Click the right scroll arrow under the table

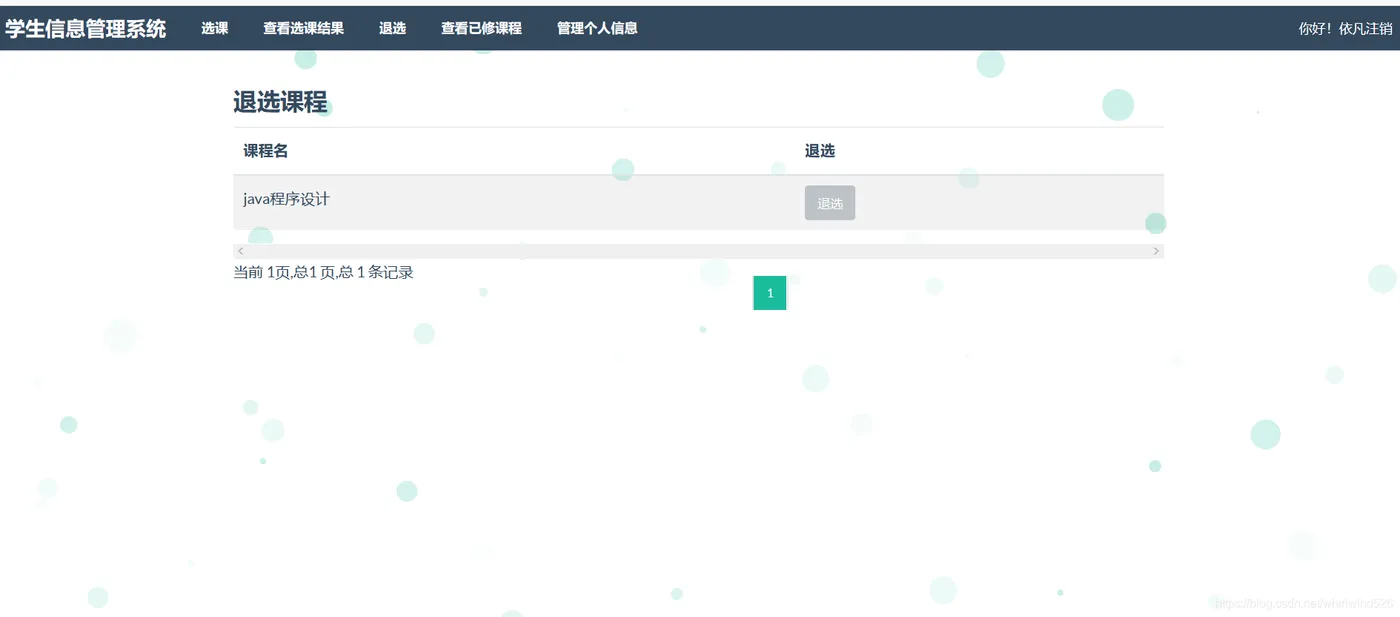click(x=1157, y=251)
